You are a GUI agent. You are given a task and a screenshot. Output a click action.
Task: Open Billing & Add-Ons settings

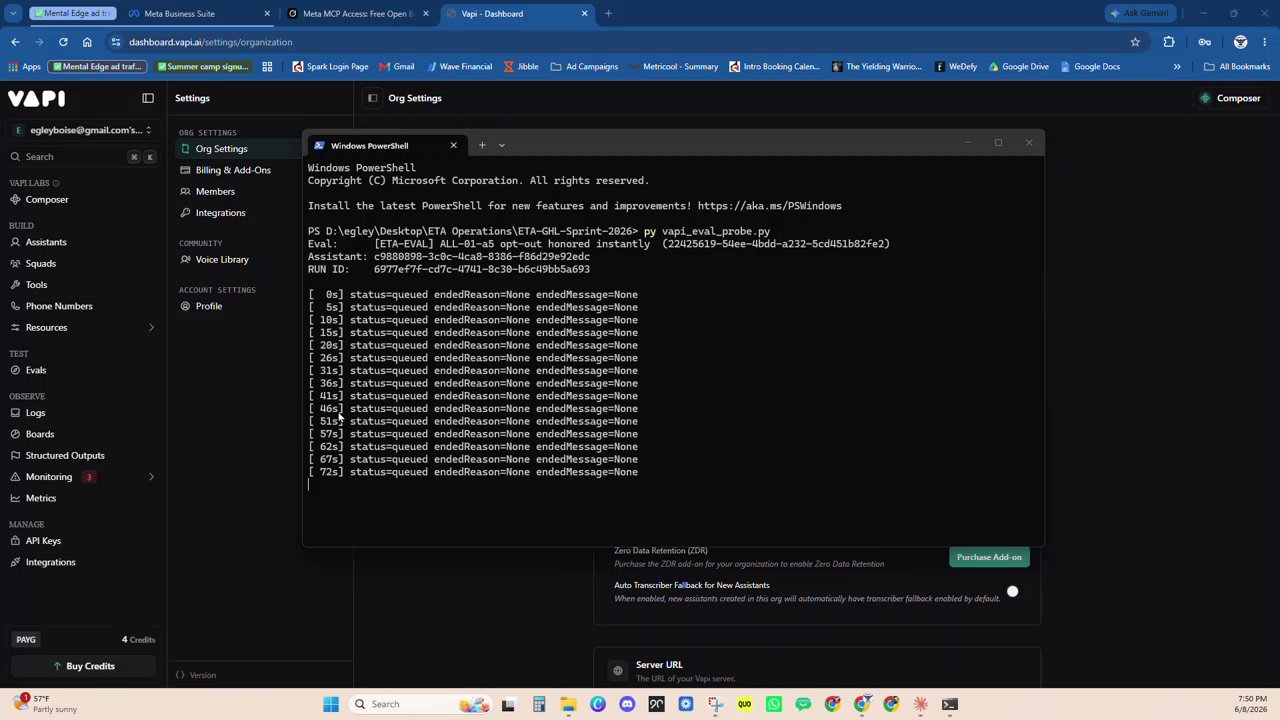tap(233, 170)
